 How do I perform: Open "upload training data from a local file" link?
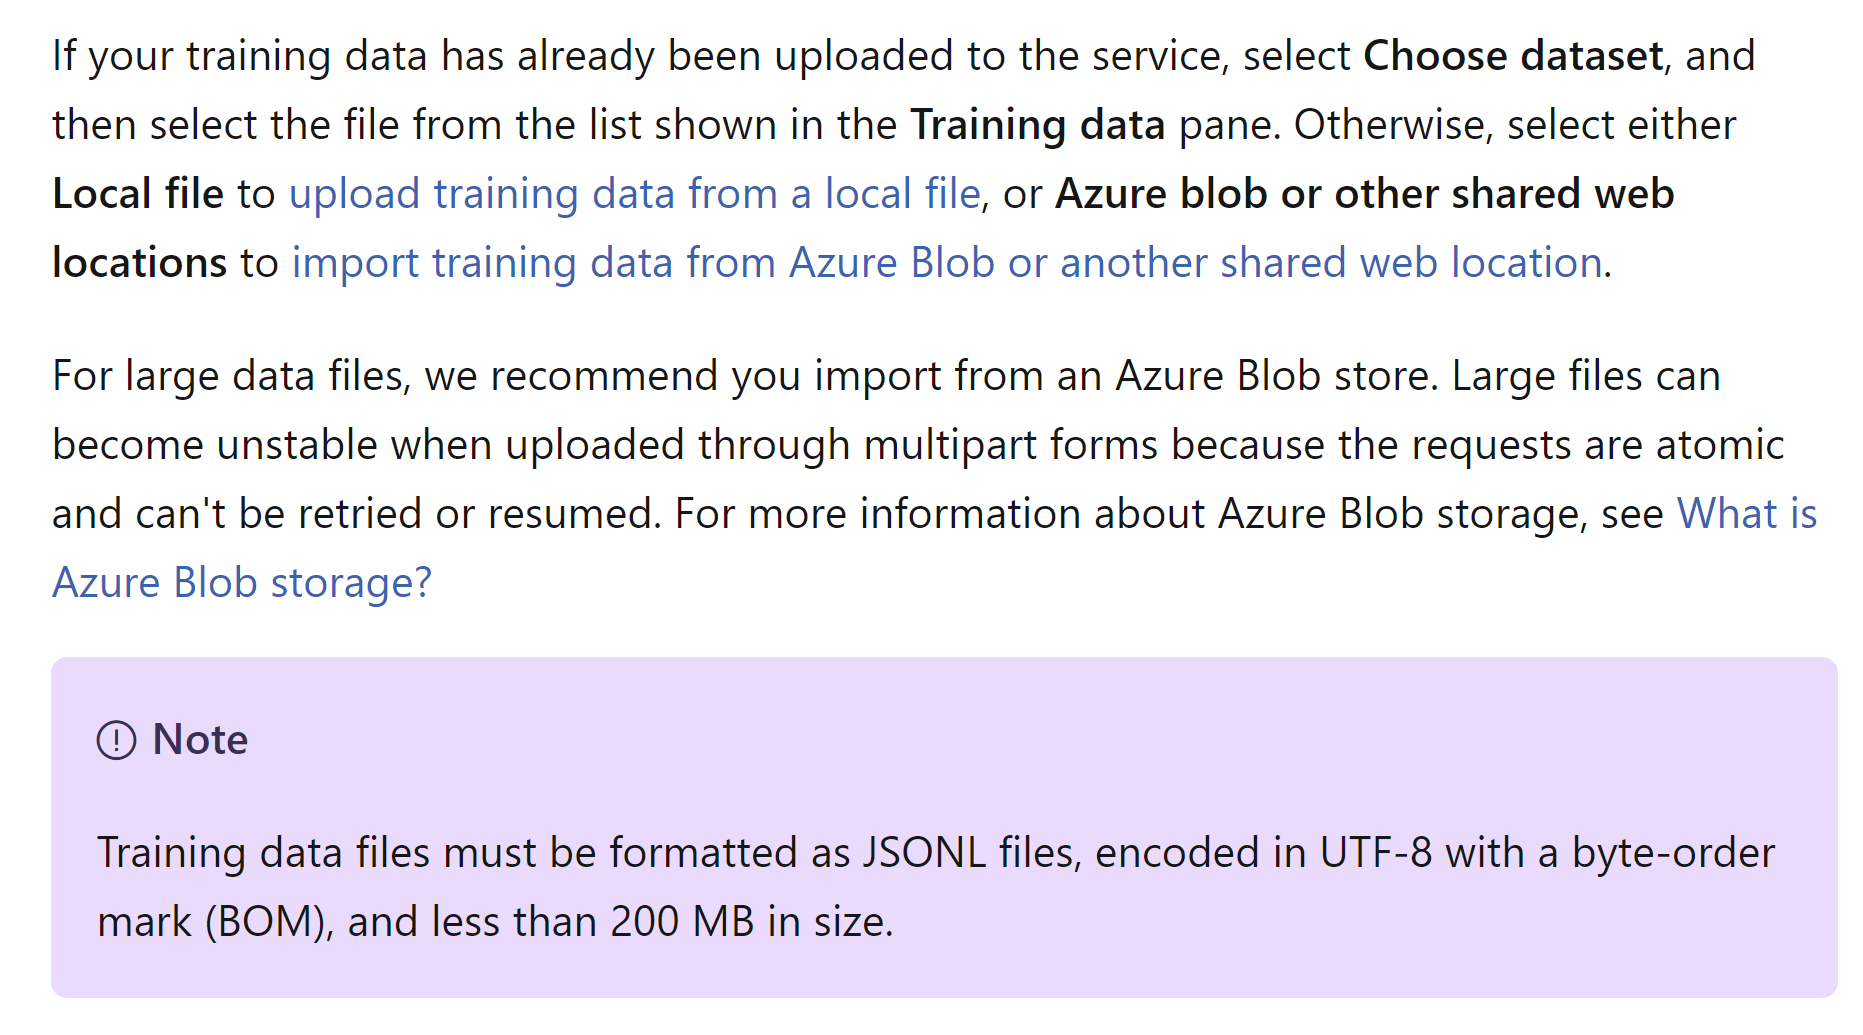pos(635,194)
